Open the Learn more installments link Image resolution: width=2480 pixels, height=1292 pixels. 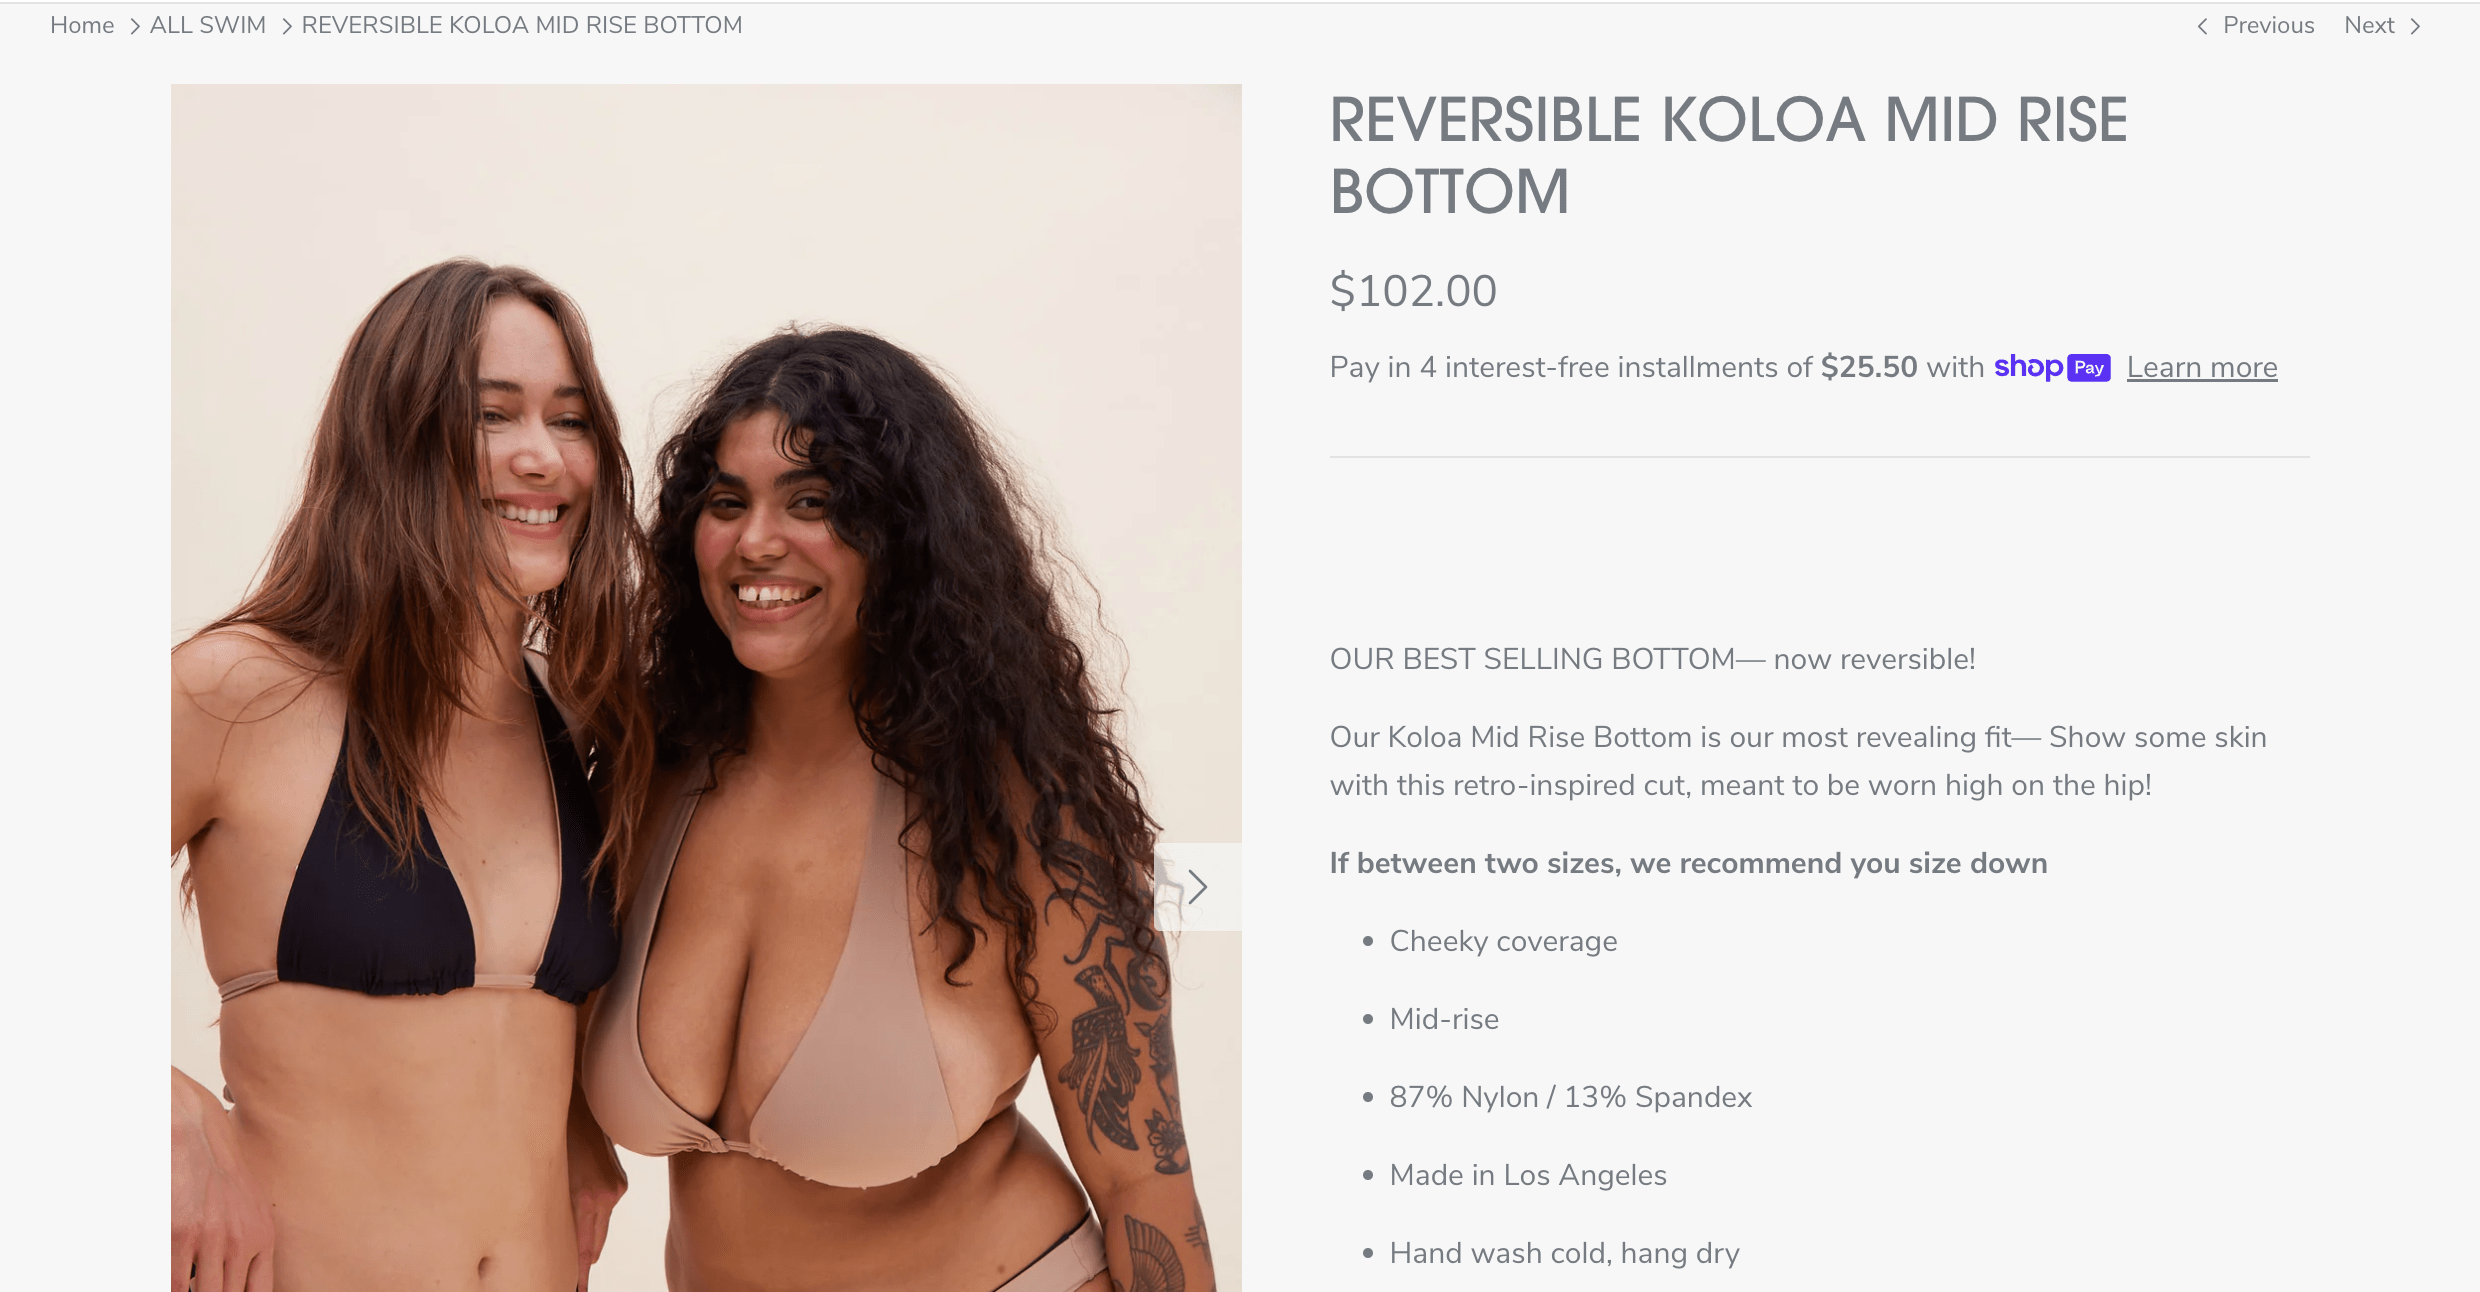click(x=2202, y=367)
